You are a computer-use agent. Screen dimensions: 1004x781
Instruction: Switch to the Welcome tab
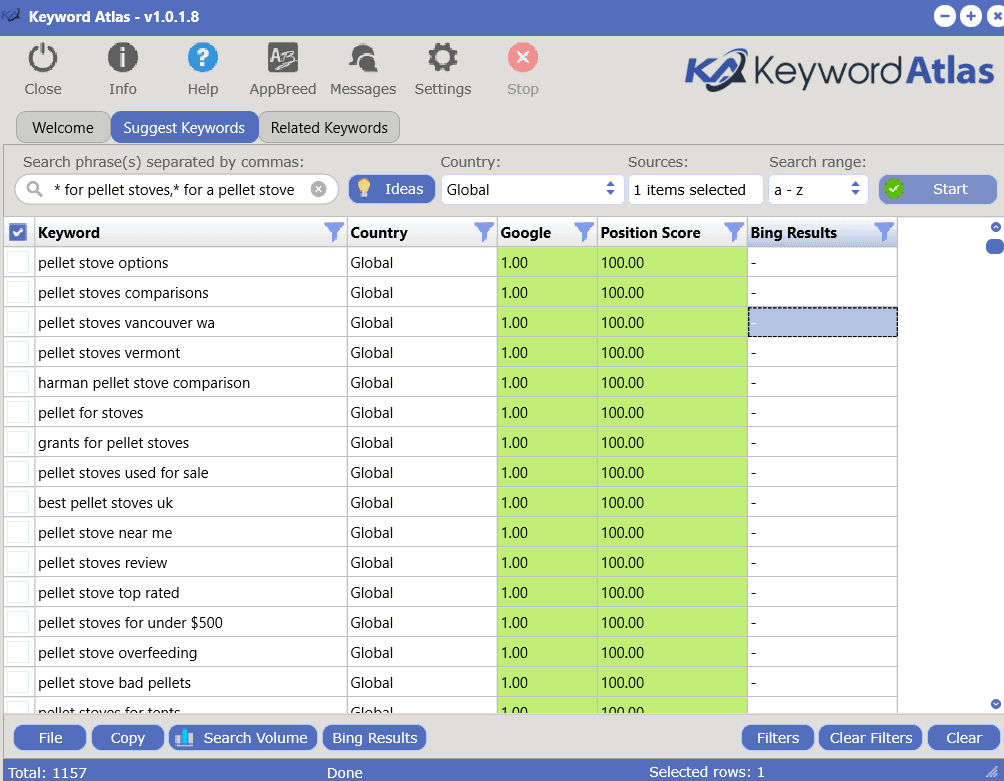[x=62, y=127]
